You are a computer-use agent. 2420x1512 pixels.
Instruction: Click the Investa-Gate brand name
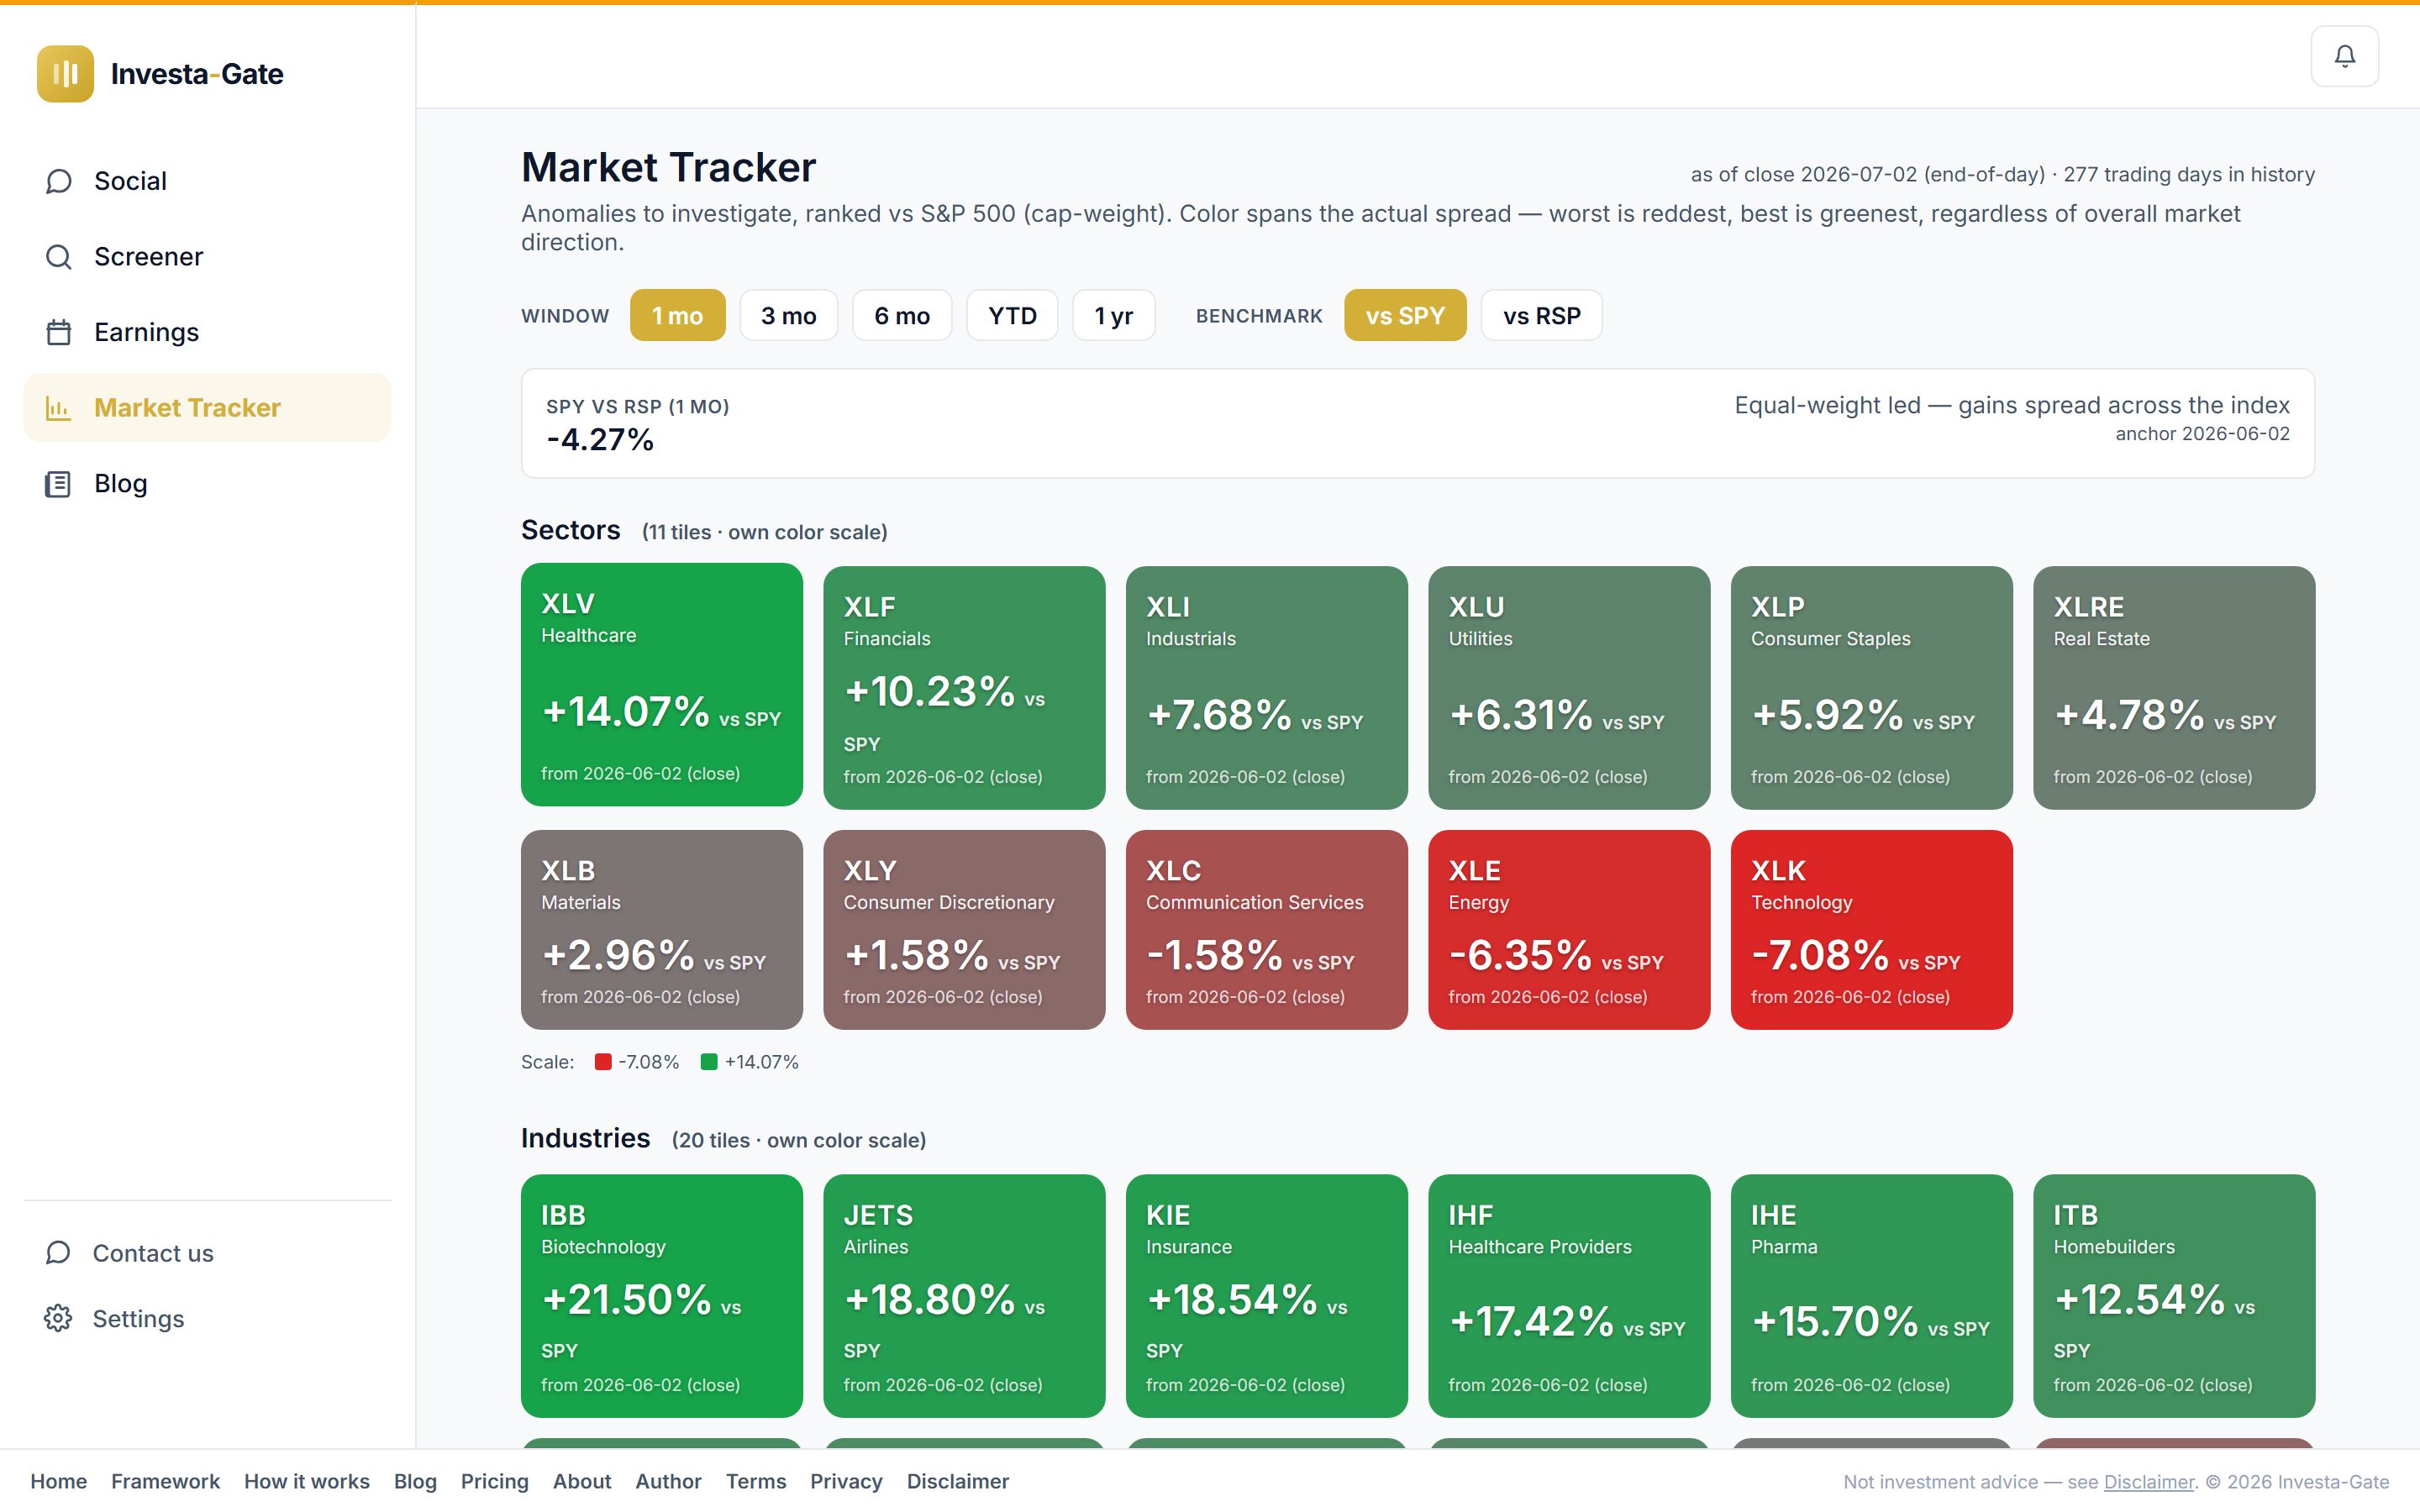(x=197, y=74)
